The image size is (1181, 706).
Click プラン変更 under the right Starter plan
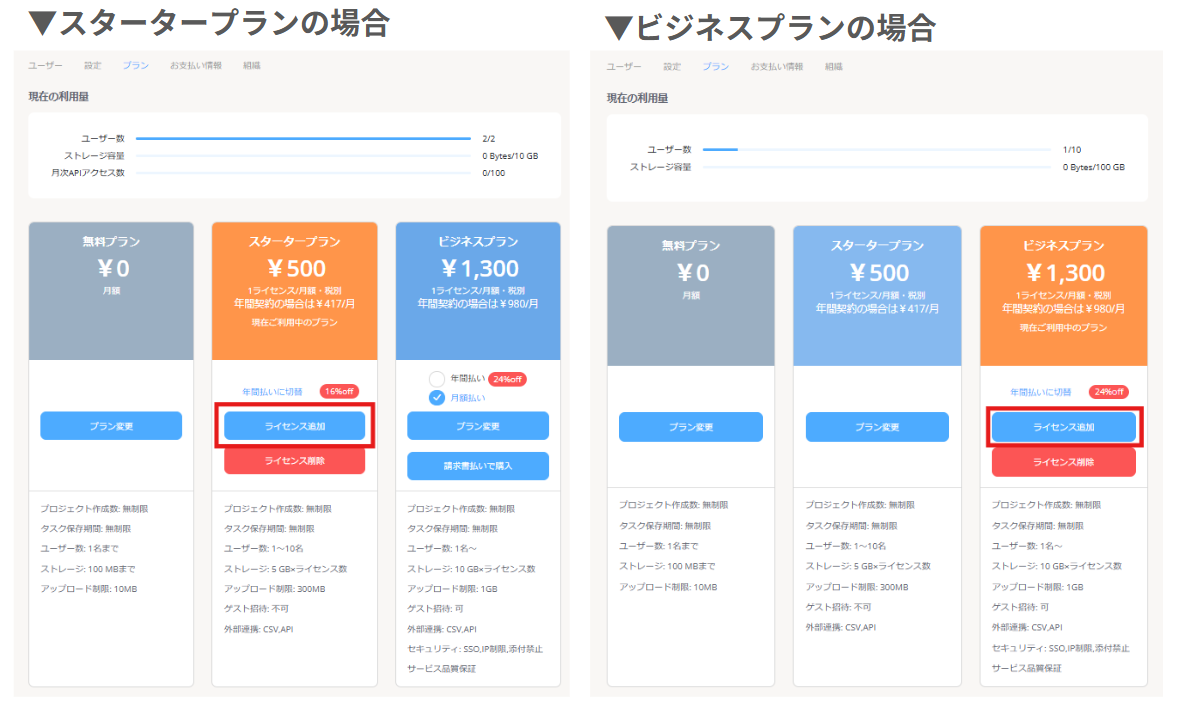[877, 427]
